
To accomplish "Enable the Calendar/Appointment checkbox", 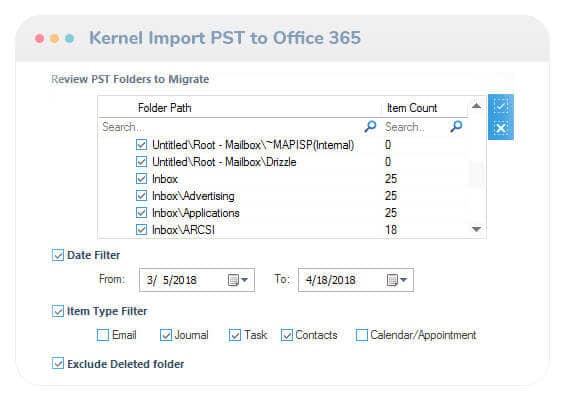I will pos(362,335).
